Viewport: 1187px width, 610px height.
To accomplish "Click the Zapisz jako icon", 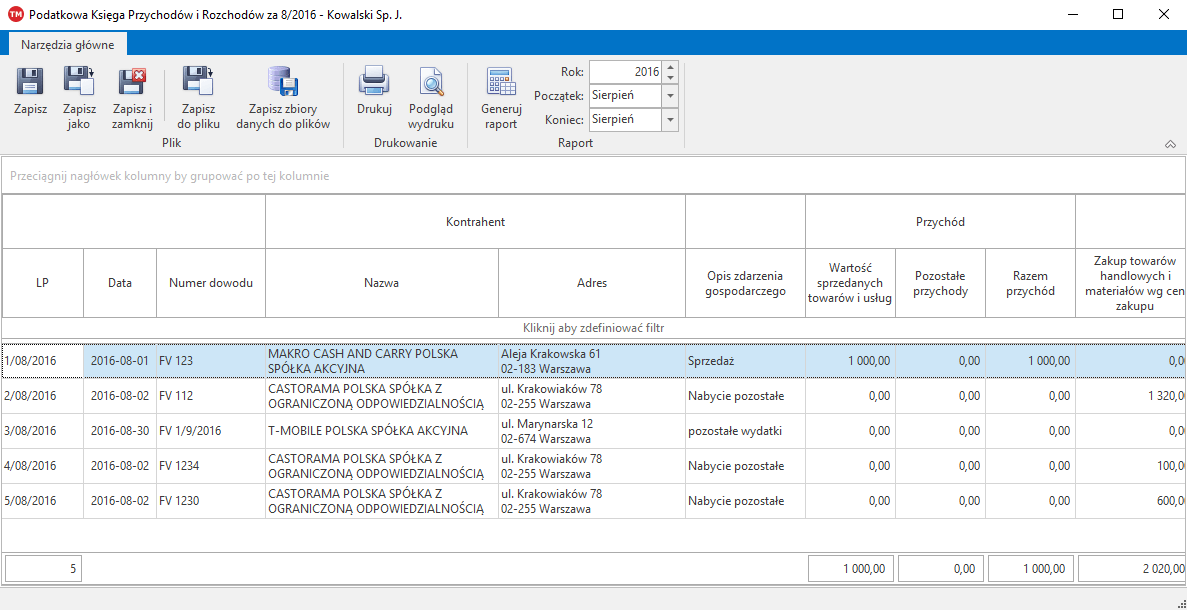I will pyautogui.click(x=79, y=82).
